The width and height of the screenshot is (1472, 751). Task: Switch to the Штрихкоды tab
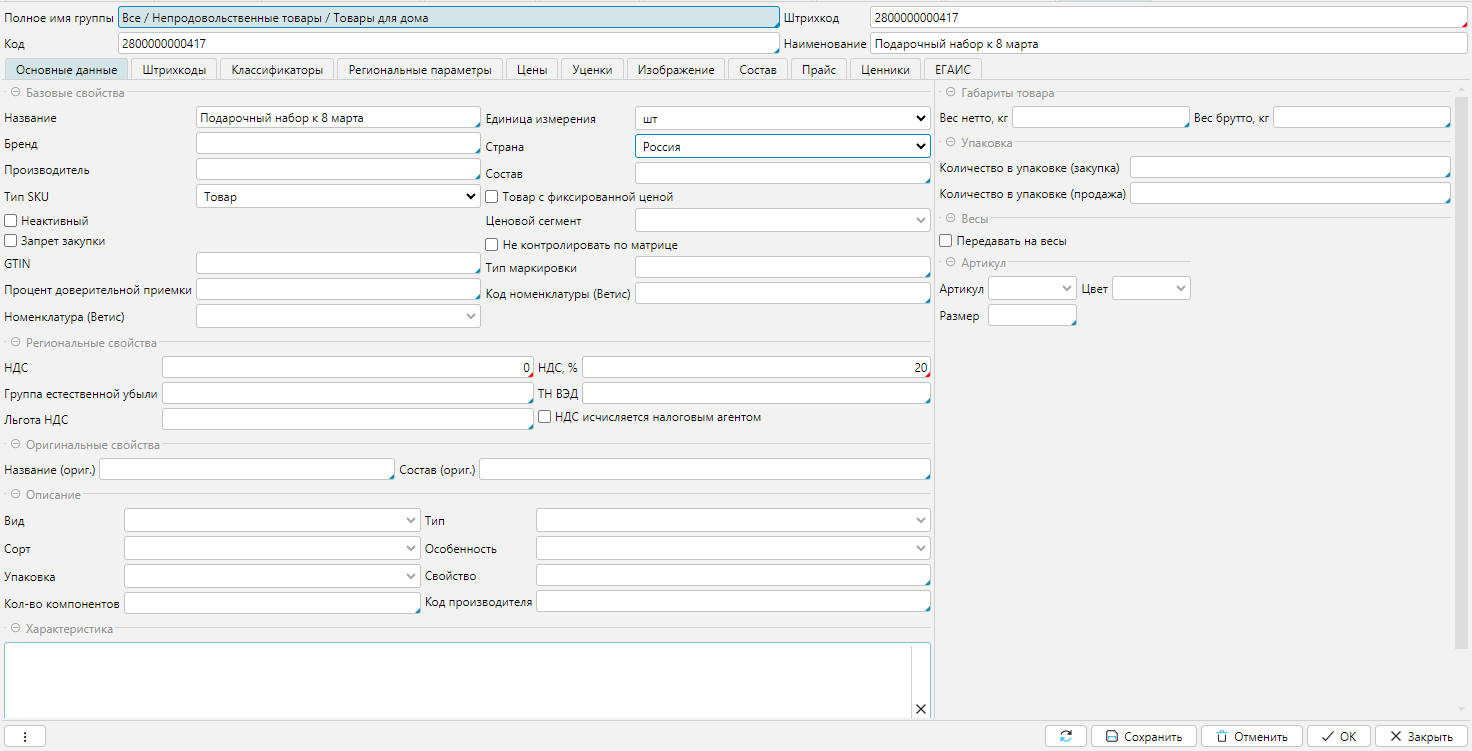(174, 70)
